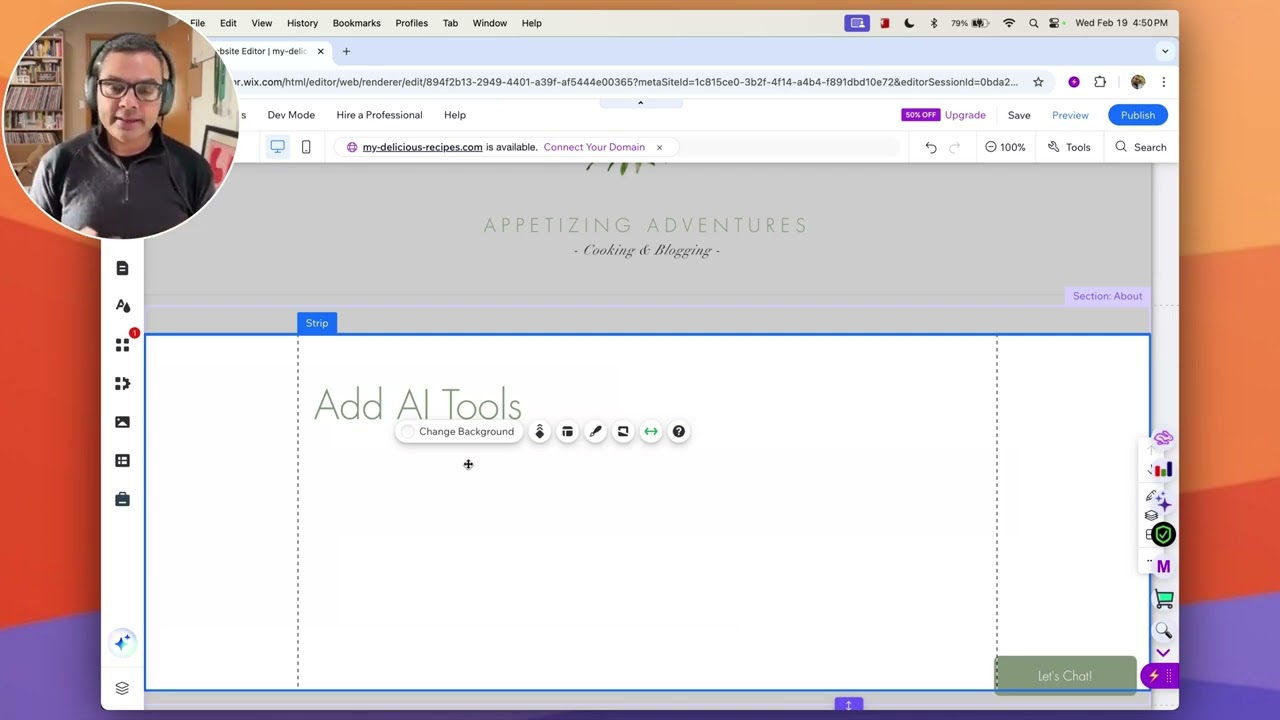Image resolution: width=1280 pixels, height=720 pixels.
Task: Open the macOS History menu
Action: pyautogui.click(x=302, y=23)
